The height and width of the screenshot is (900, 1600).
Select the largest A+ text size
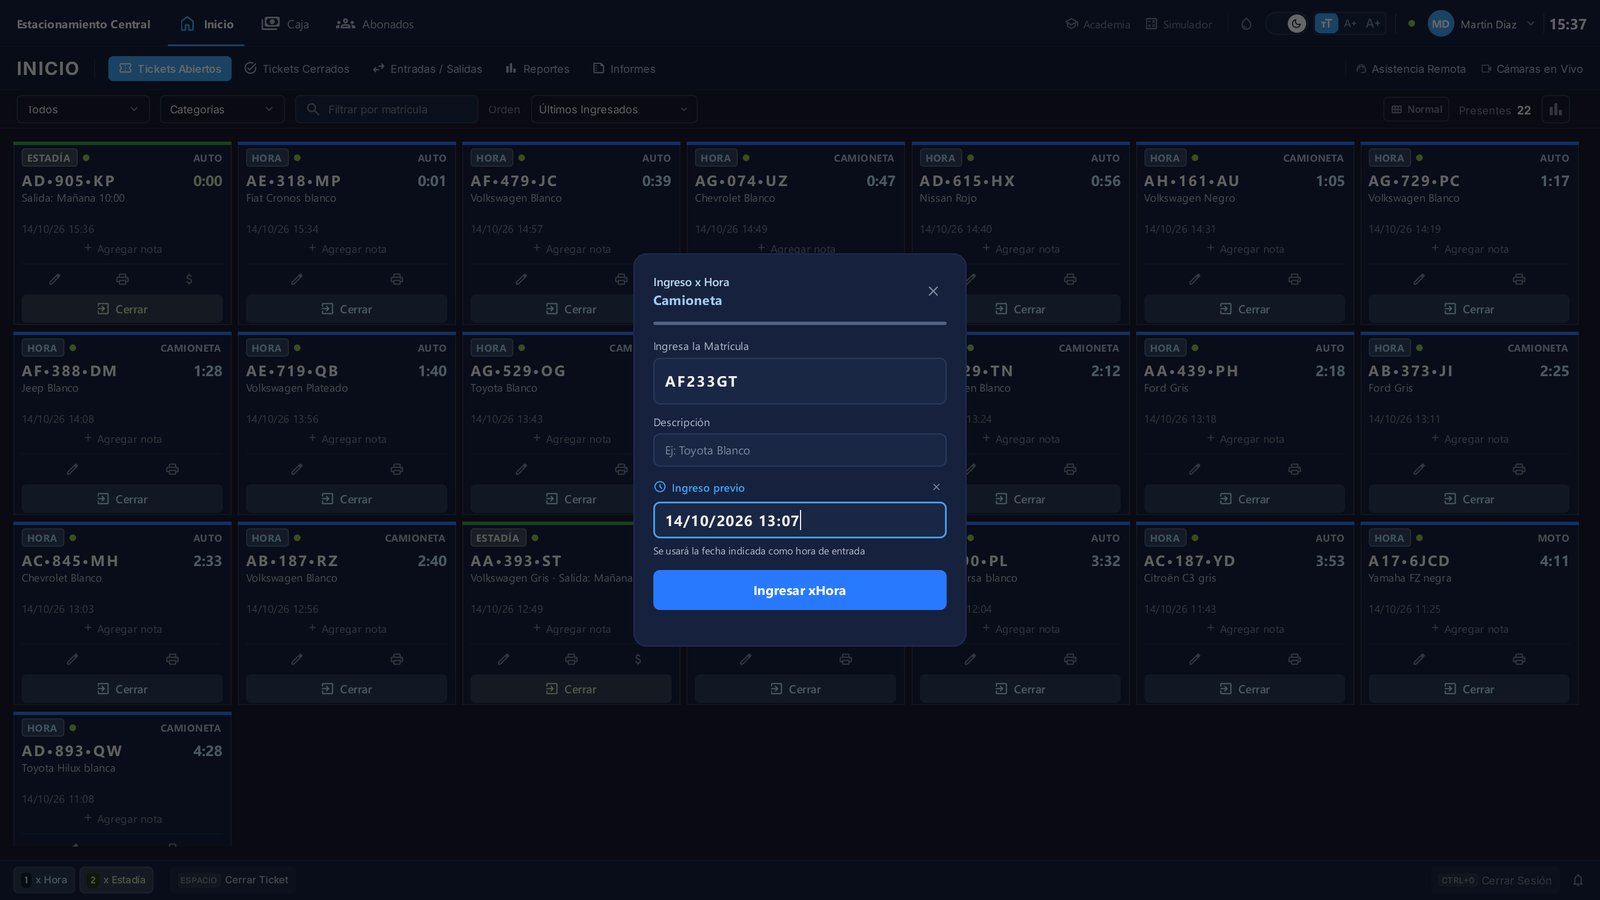click(1373, 24)
